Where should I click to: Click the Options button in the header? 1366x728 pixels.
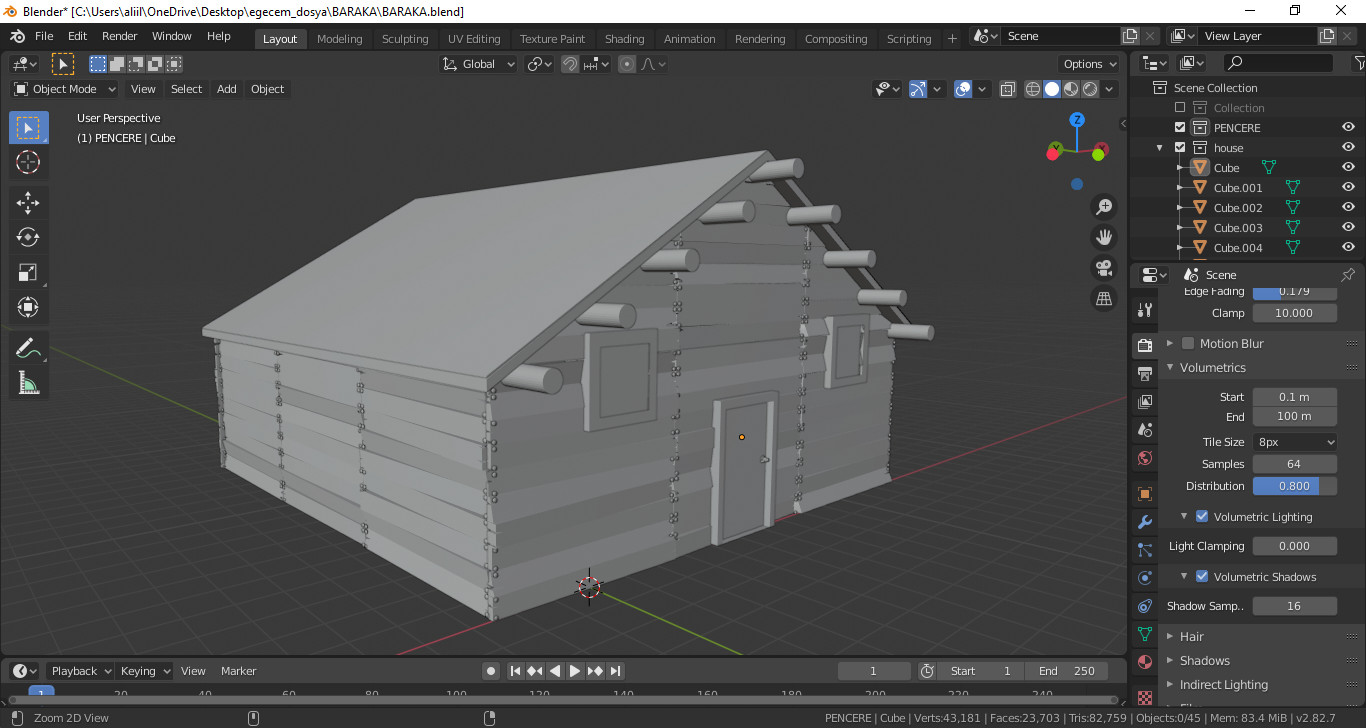point(1088,63)
